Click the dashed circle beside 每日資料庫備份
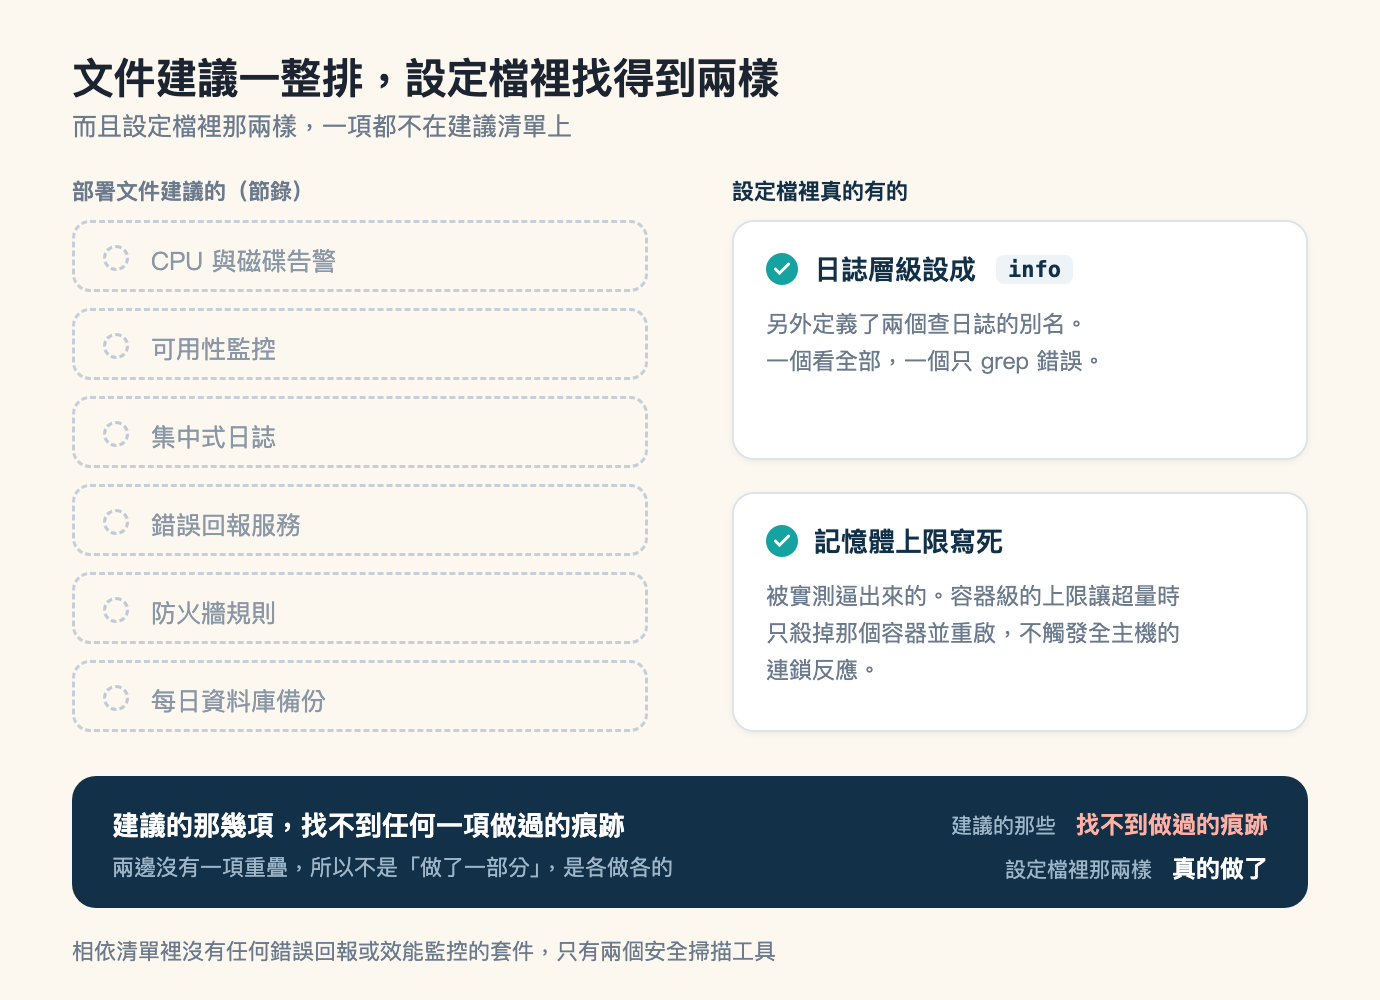The height and width of the screenshot is (1000, 1380). coord(116,698)
